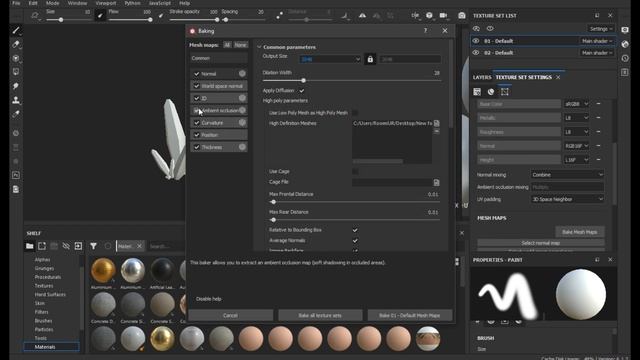The image size is (640, 360).
Task: Open the Mode menu
Action: click(52, 3)
